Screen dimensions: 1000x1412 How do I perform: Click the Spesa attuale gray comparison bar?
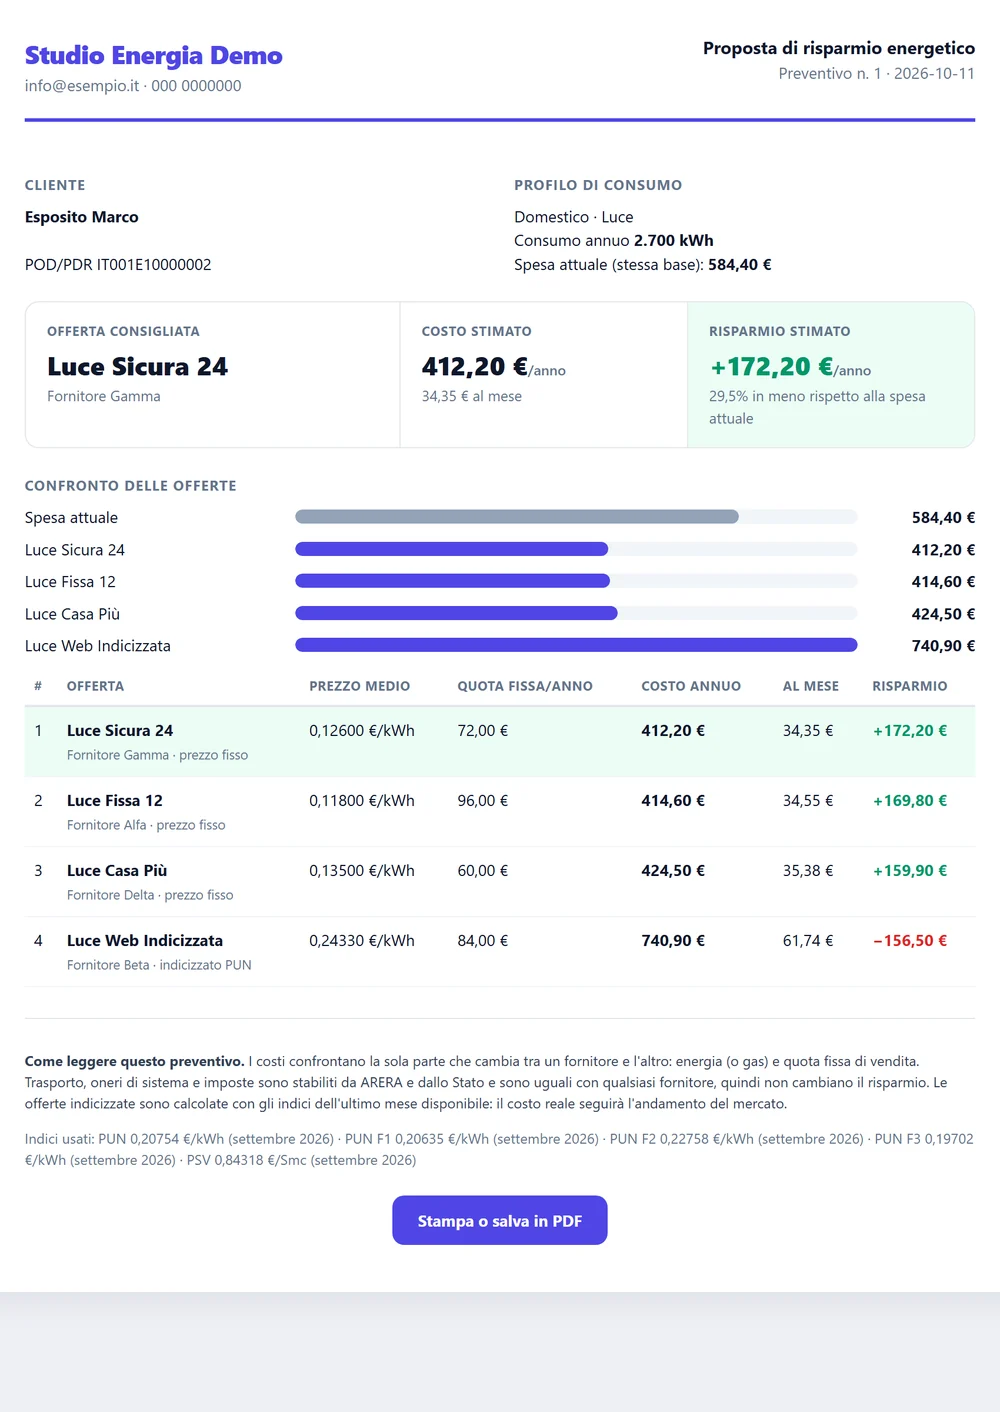(x=517, y=517)
